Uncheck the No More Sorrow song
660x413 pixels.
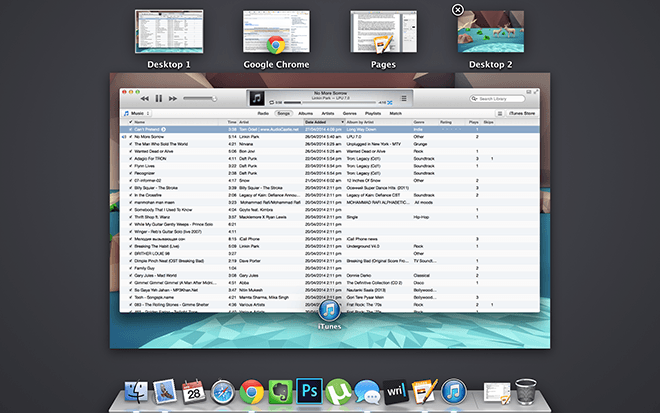tap(130, 137)
